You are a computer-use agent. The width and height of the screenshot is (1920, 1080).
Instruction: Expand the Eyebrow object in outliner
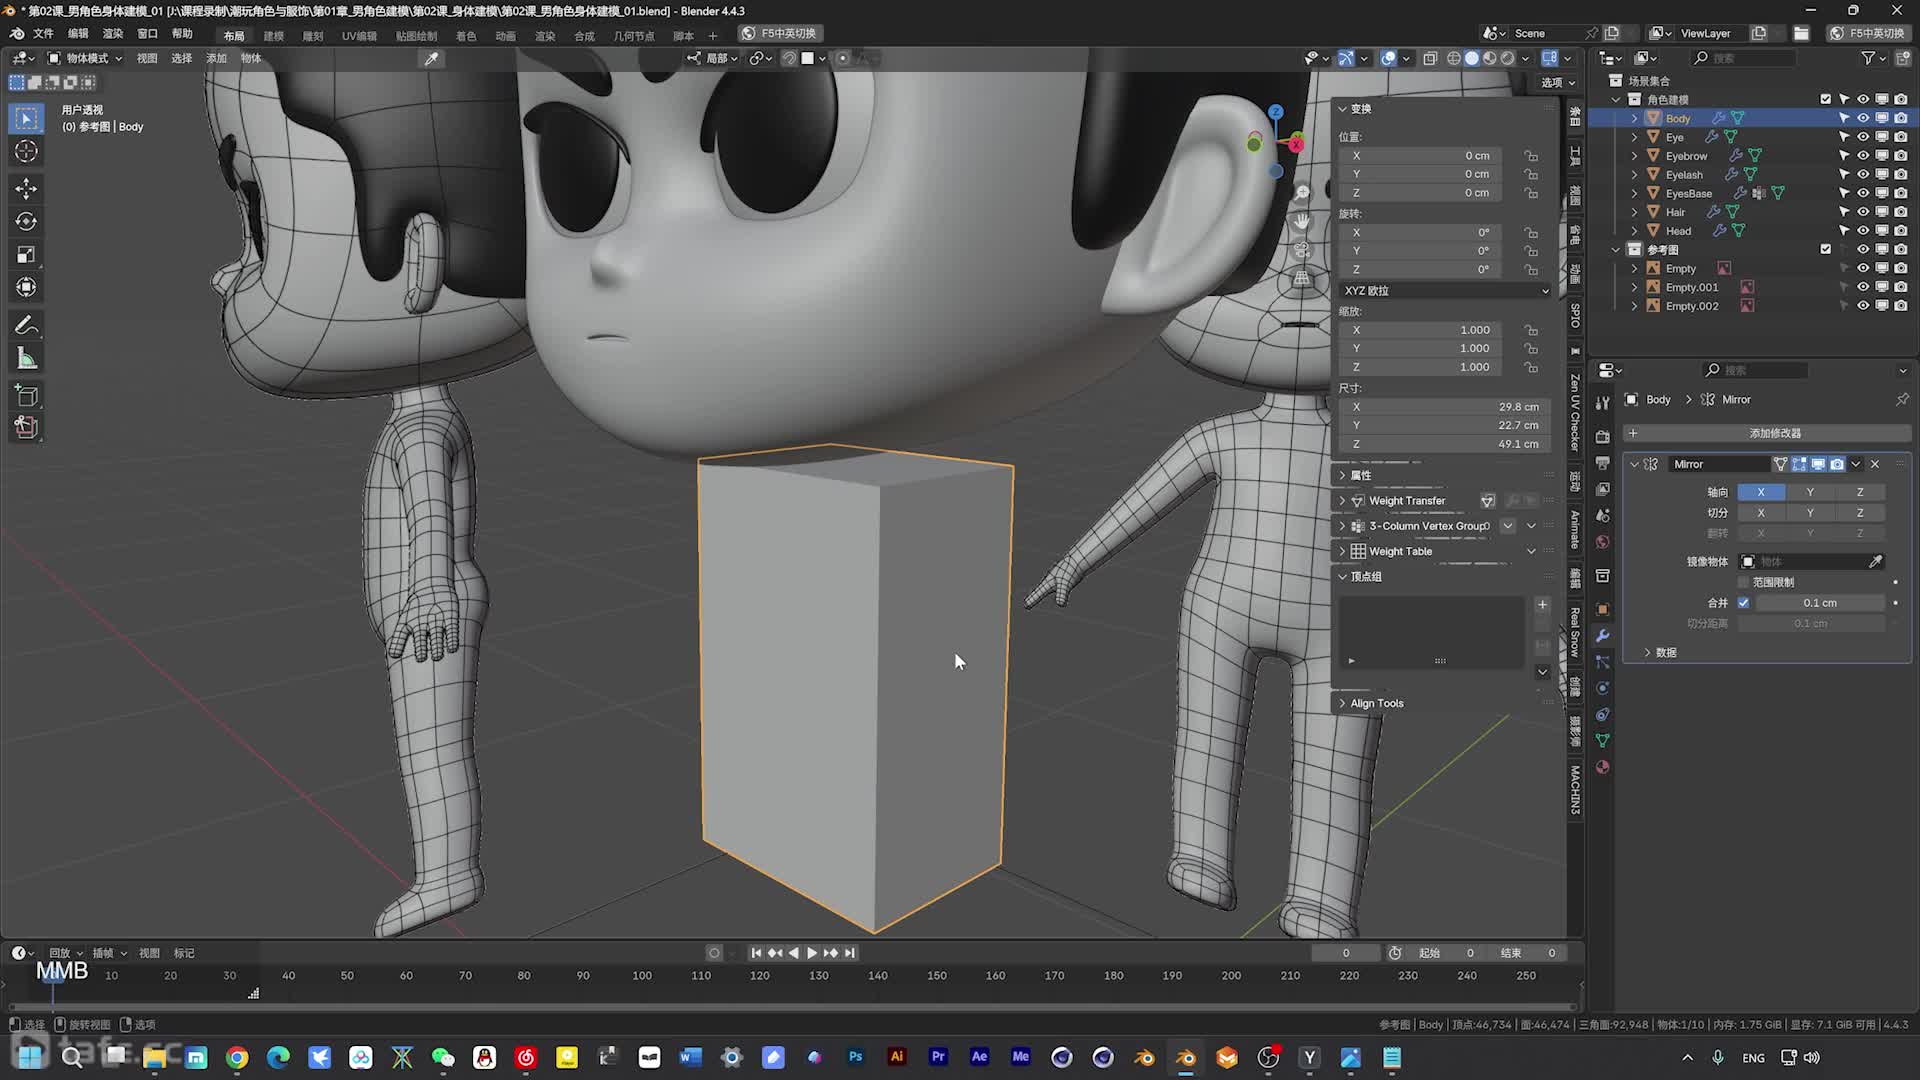click(x=1635, y=156)
